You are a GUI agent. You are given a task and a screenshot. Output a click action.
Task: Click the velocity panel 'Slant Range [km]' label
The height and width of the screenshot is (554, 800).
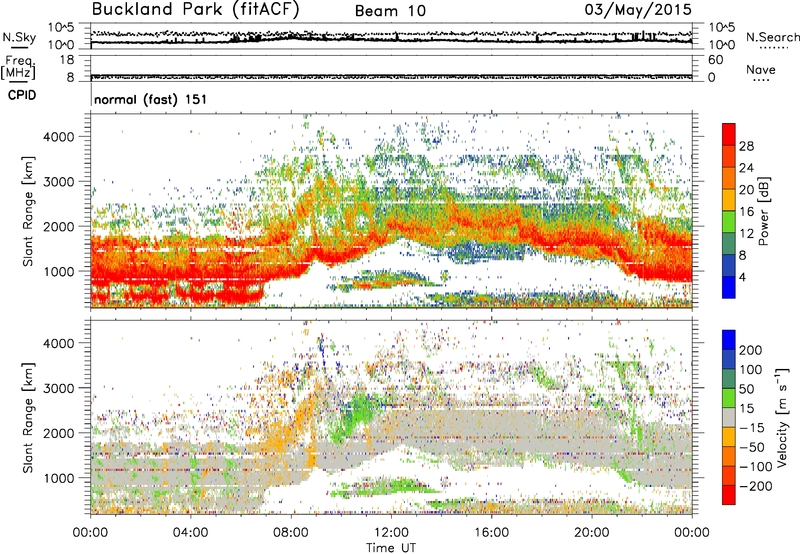pyautogui.click(x=28, y=418)
